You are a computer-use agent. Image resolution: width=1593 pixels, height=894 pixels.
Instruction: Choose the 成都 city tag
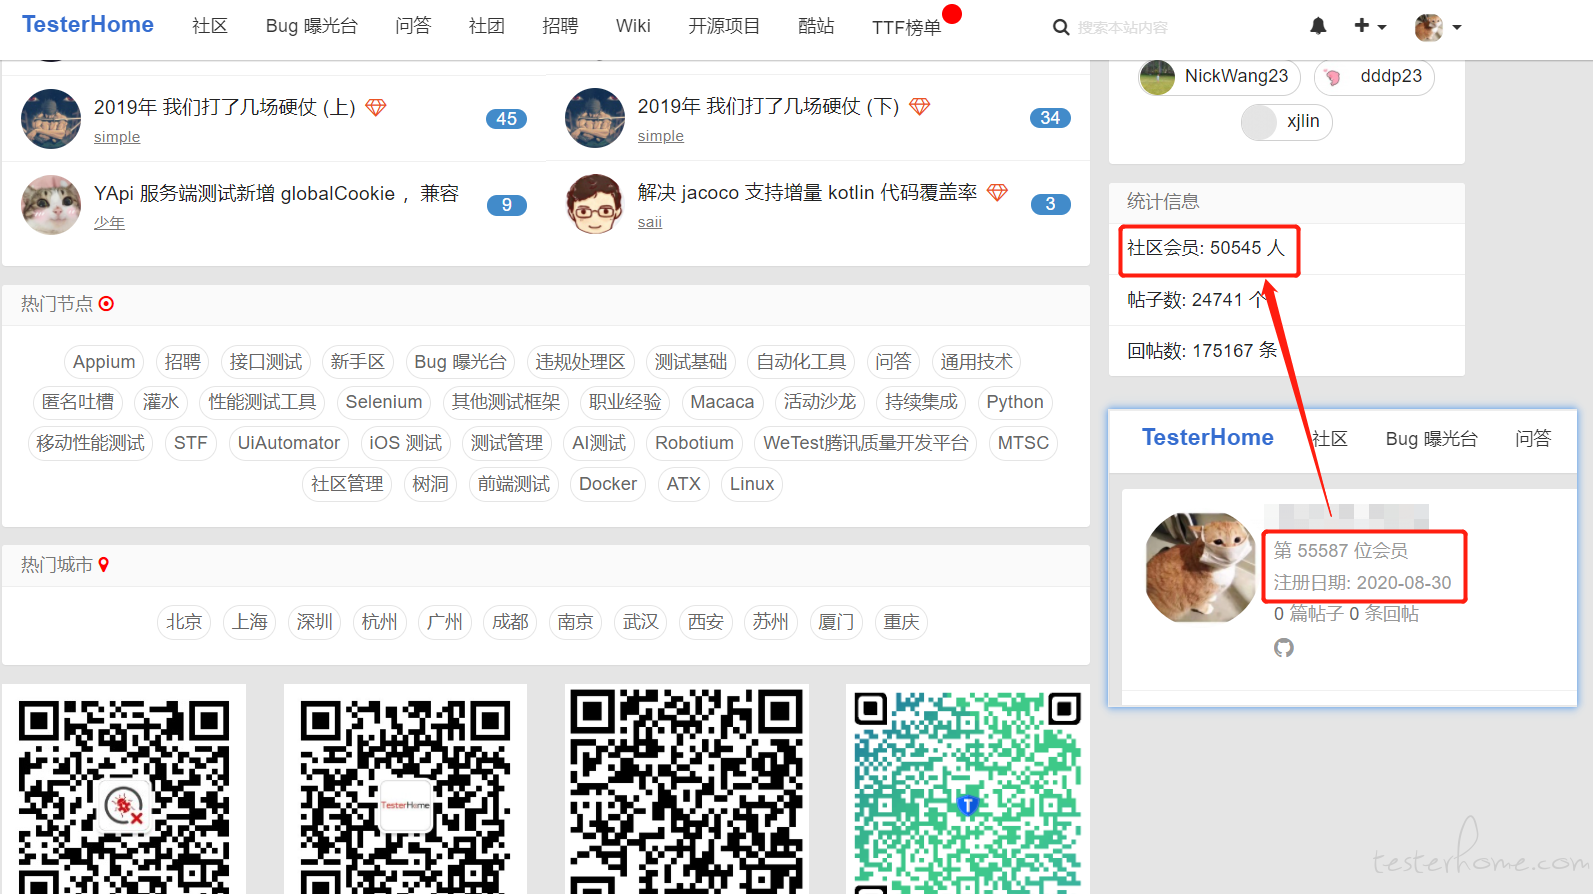pos(510,622)
